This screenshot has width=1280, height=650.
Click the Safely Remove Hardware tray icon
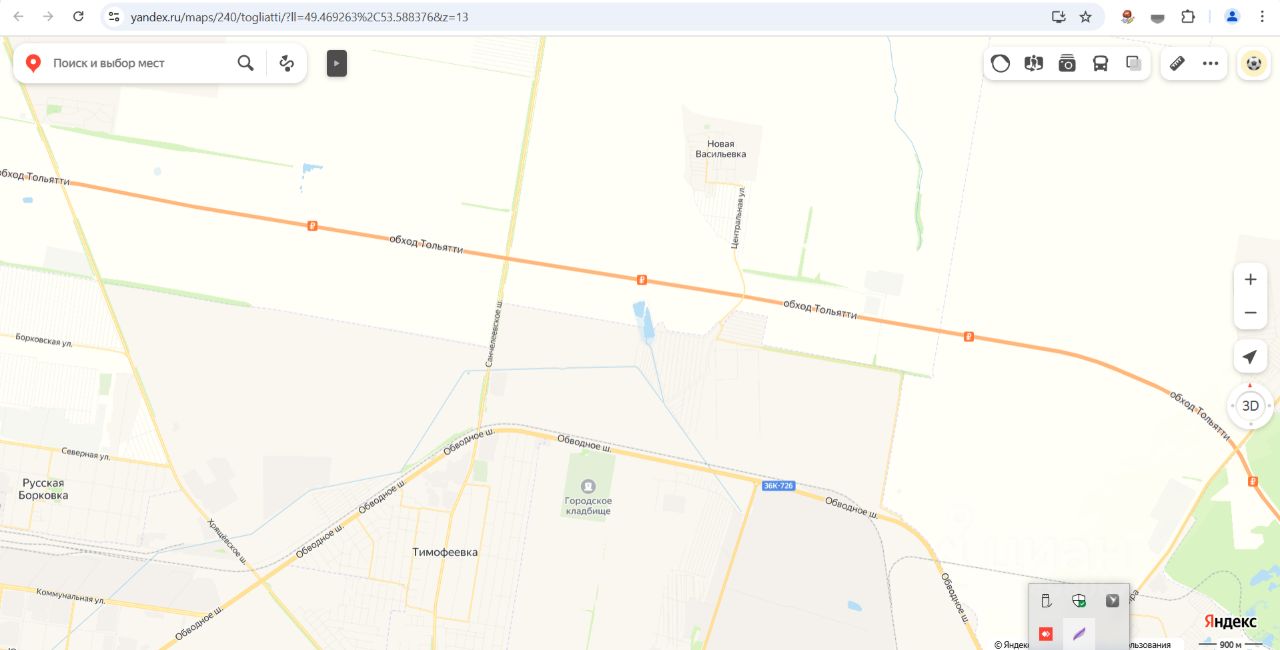1046,601
